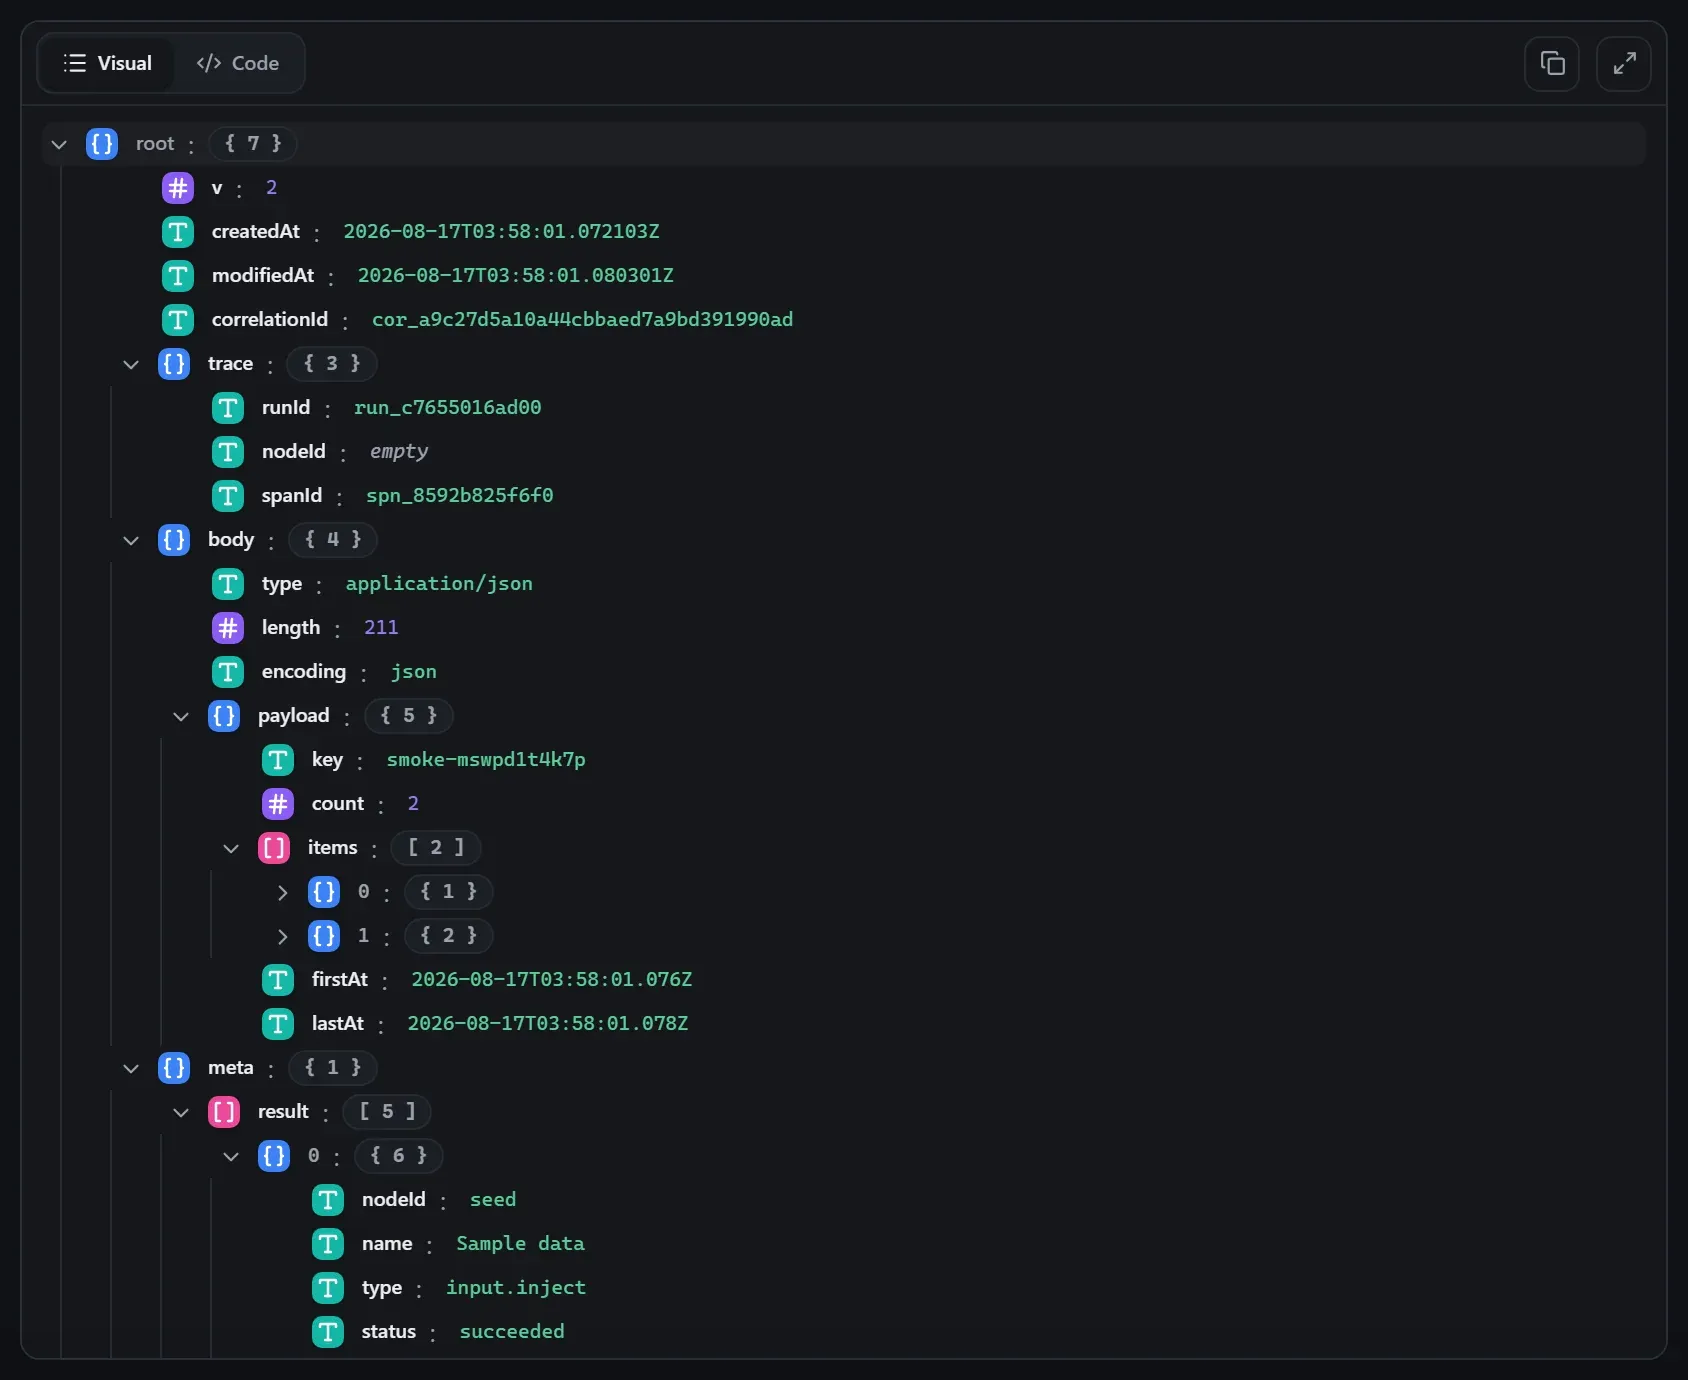Click the number icon beside length
This screenshot has width=1688, height=1380.
228,628
